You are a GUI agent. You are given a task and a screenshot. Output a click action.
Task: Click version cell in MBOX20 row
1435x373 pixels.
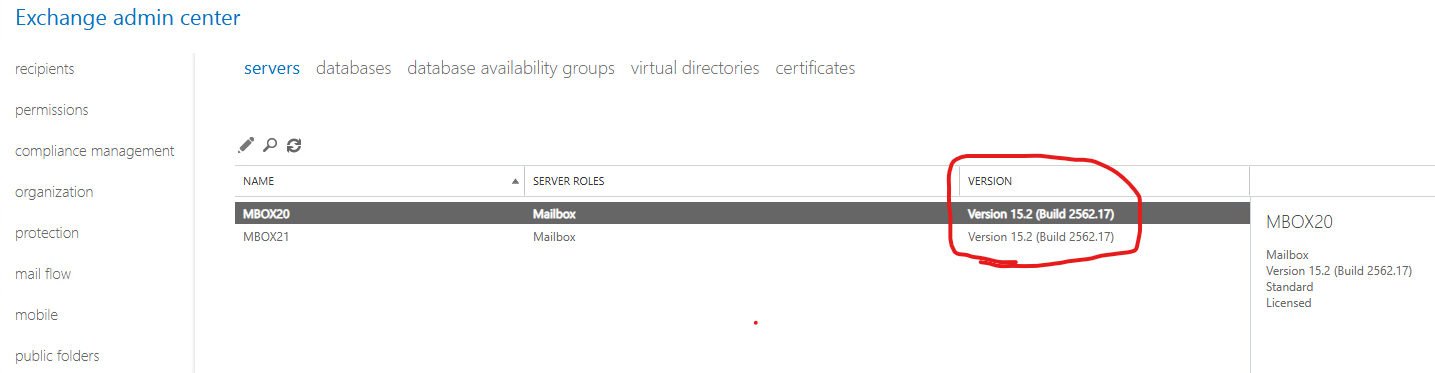pyautogui.click(x=1041, y=213)
